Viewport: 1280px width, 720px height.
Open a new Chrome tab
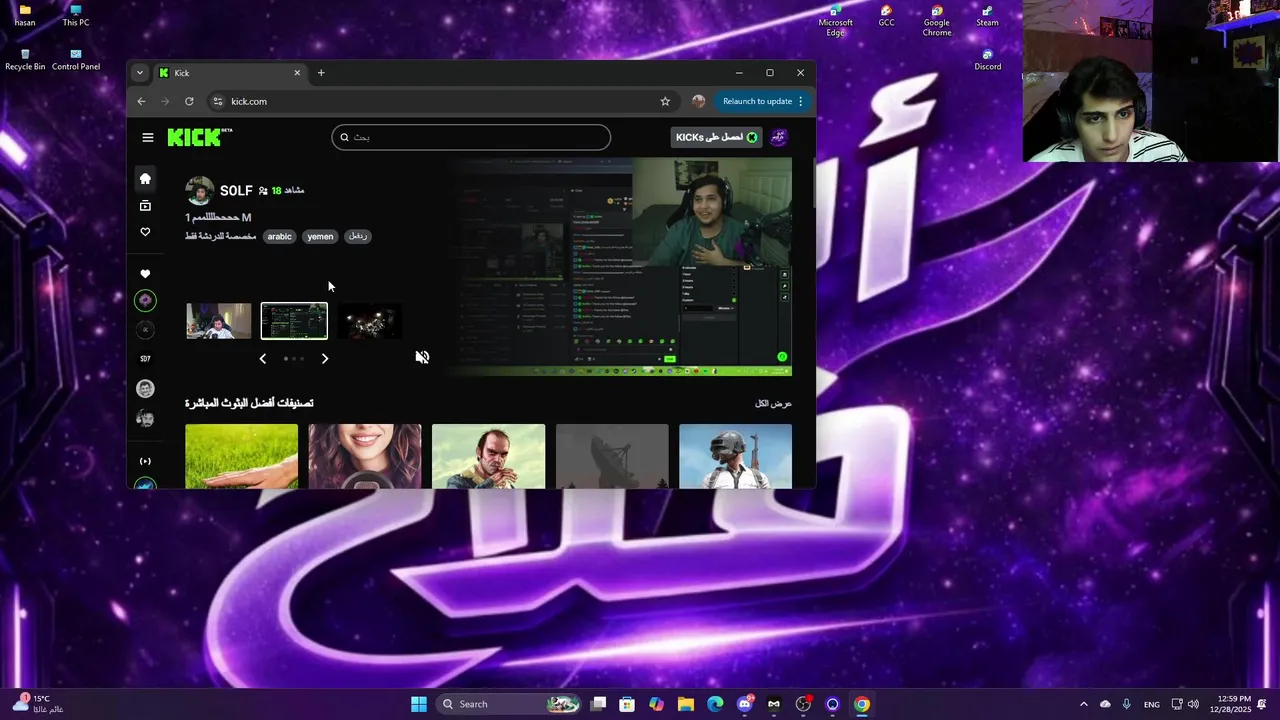(x=321, y=73)
